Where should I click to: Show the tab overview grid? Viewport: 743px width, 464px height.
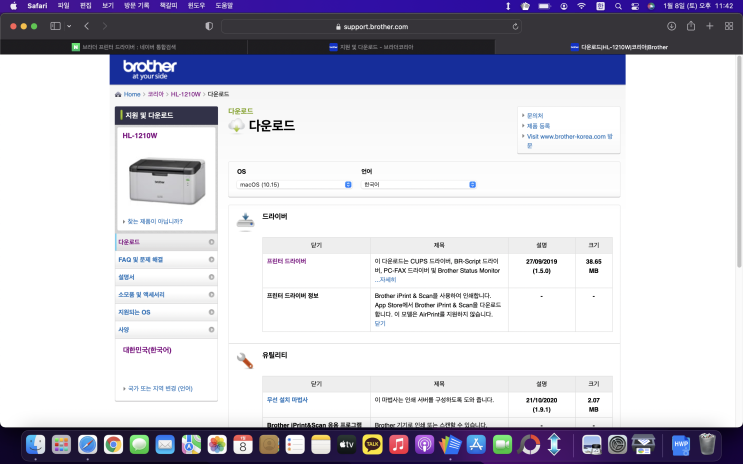(729, 26)
